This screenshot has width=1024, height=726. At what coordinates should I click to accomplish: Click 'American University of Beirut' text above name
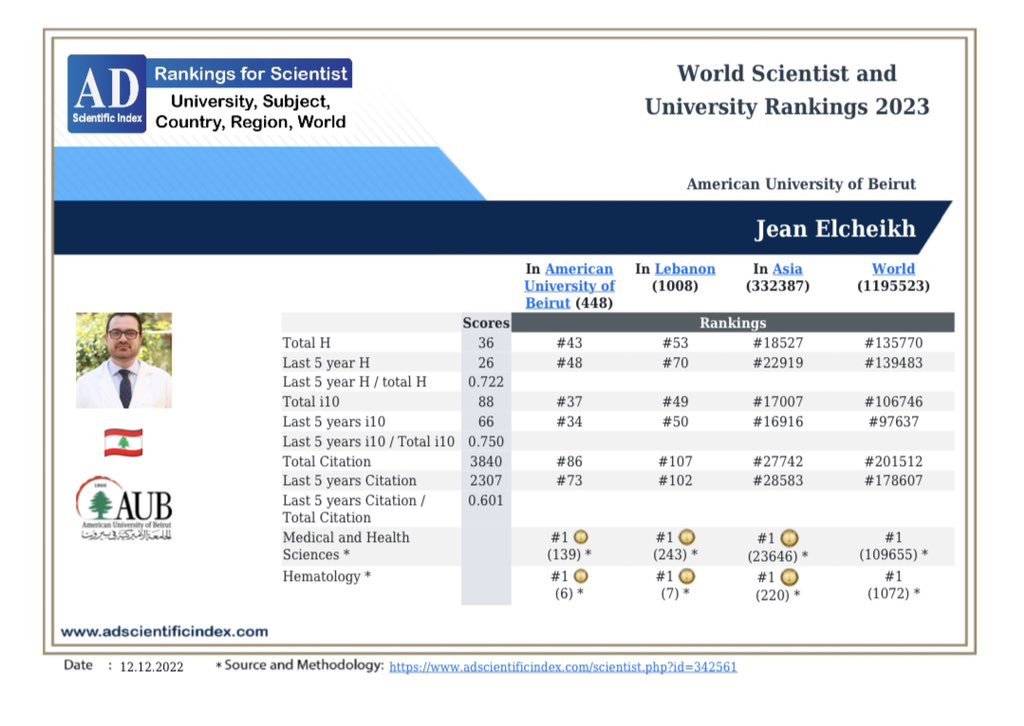[801, 184]
